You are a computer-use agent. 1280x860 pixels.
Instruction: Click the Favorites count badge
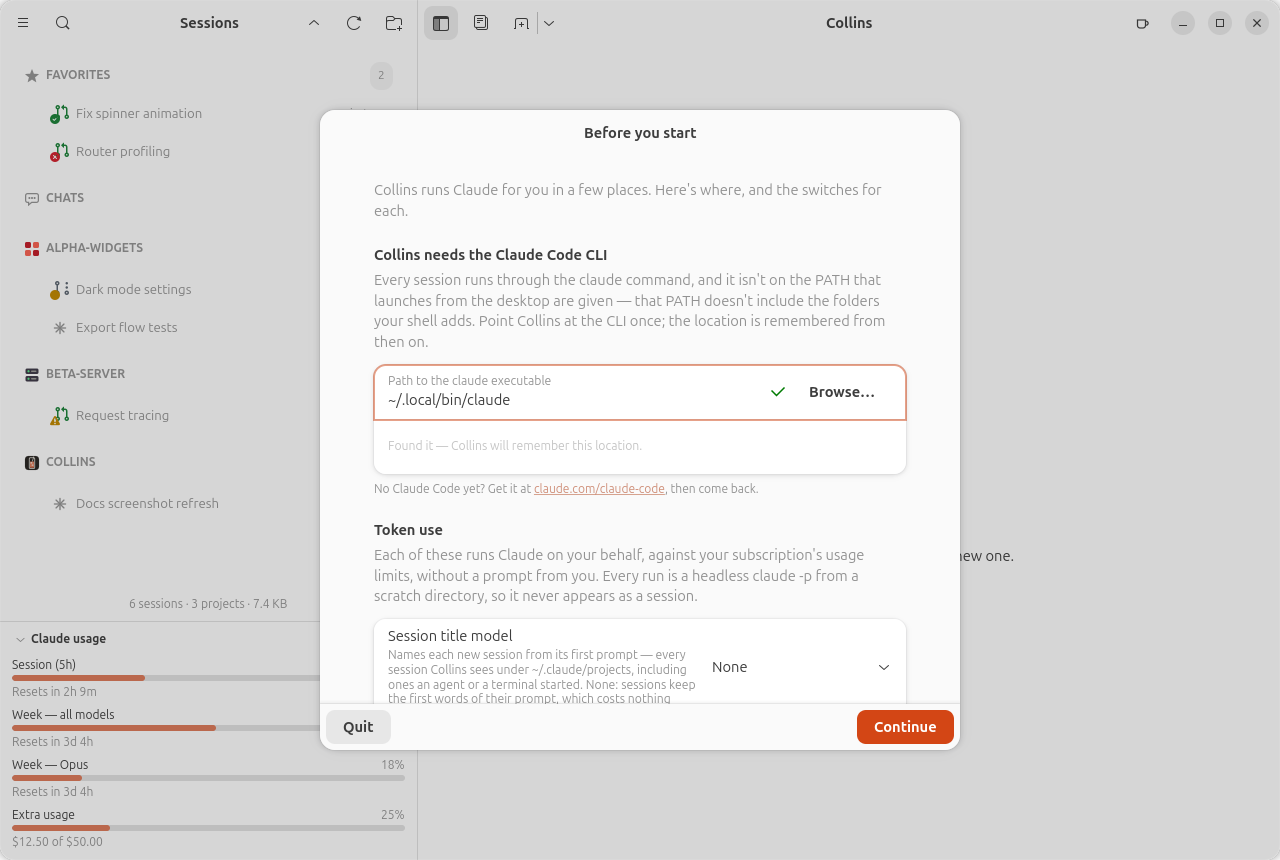coord(381,75)
